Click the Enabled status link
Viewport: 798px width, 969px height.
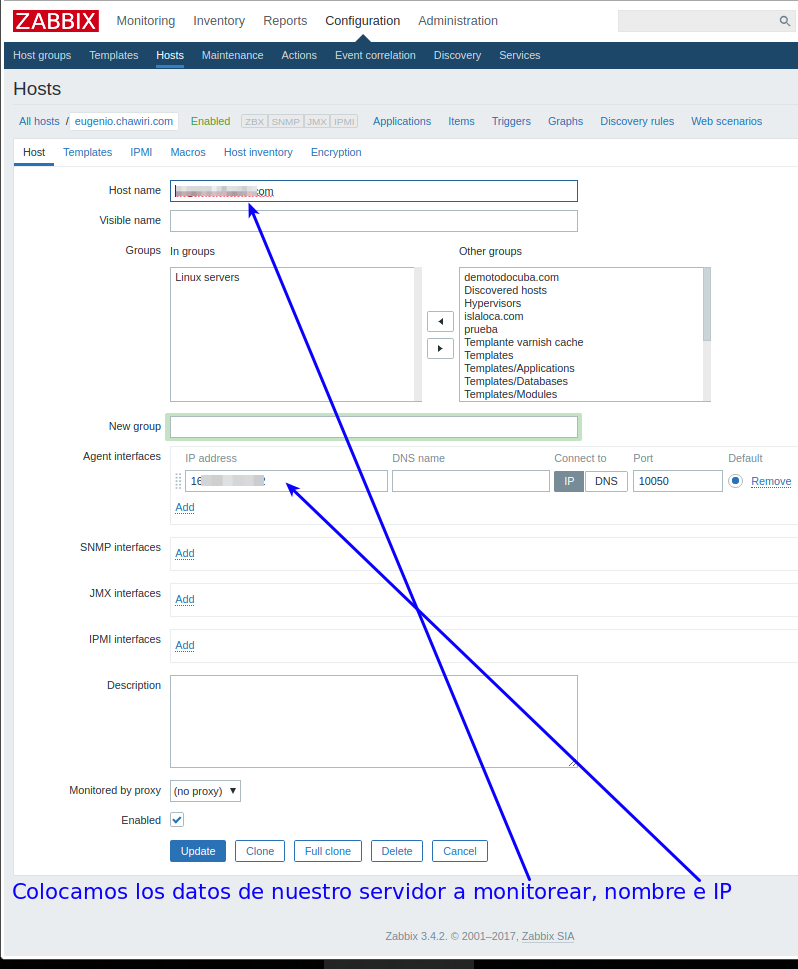[210, 121]
